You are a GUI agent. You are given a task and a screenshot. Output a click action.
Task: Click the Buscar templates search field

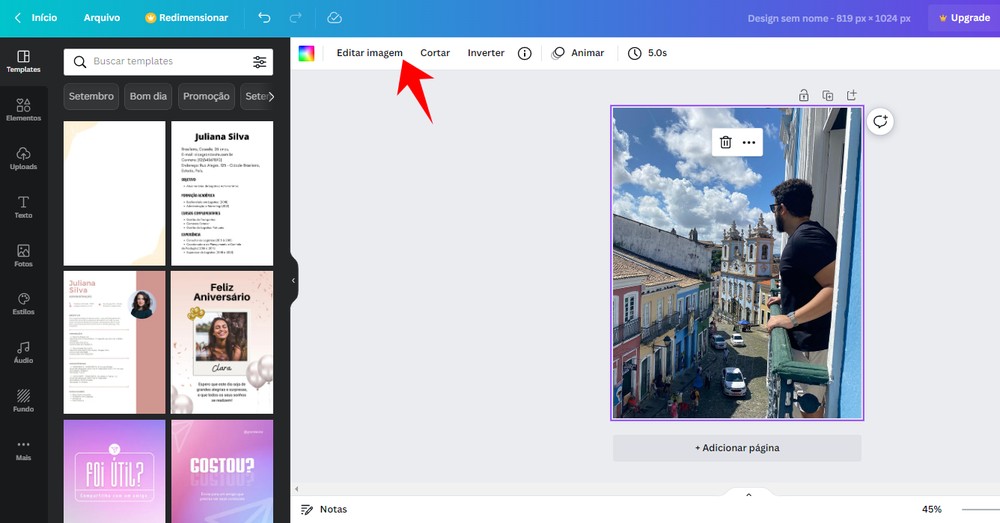tap(168, 61)
